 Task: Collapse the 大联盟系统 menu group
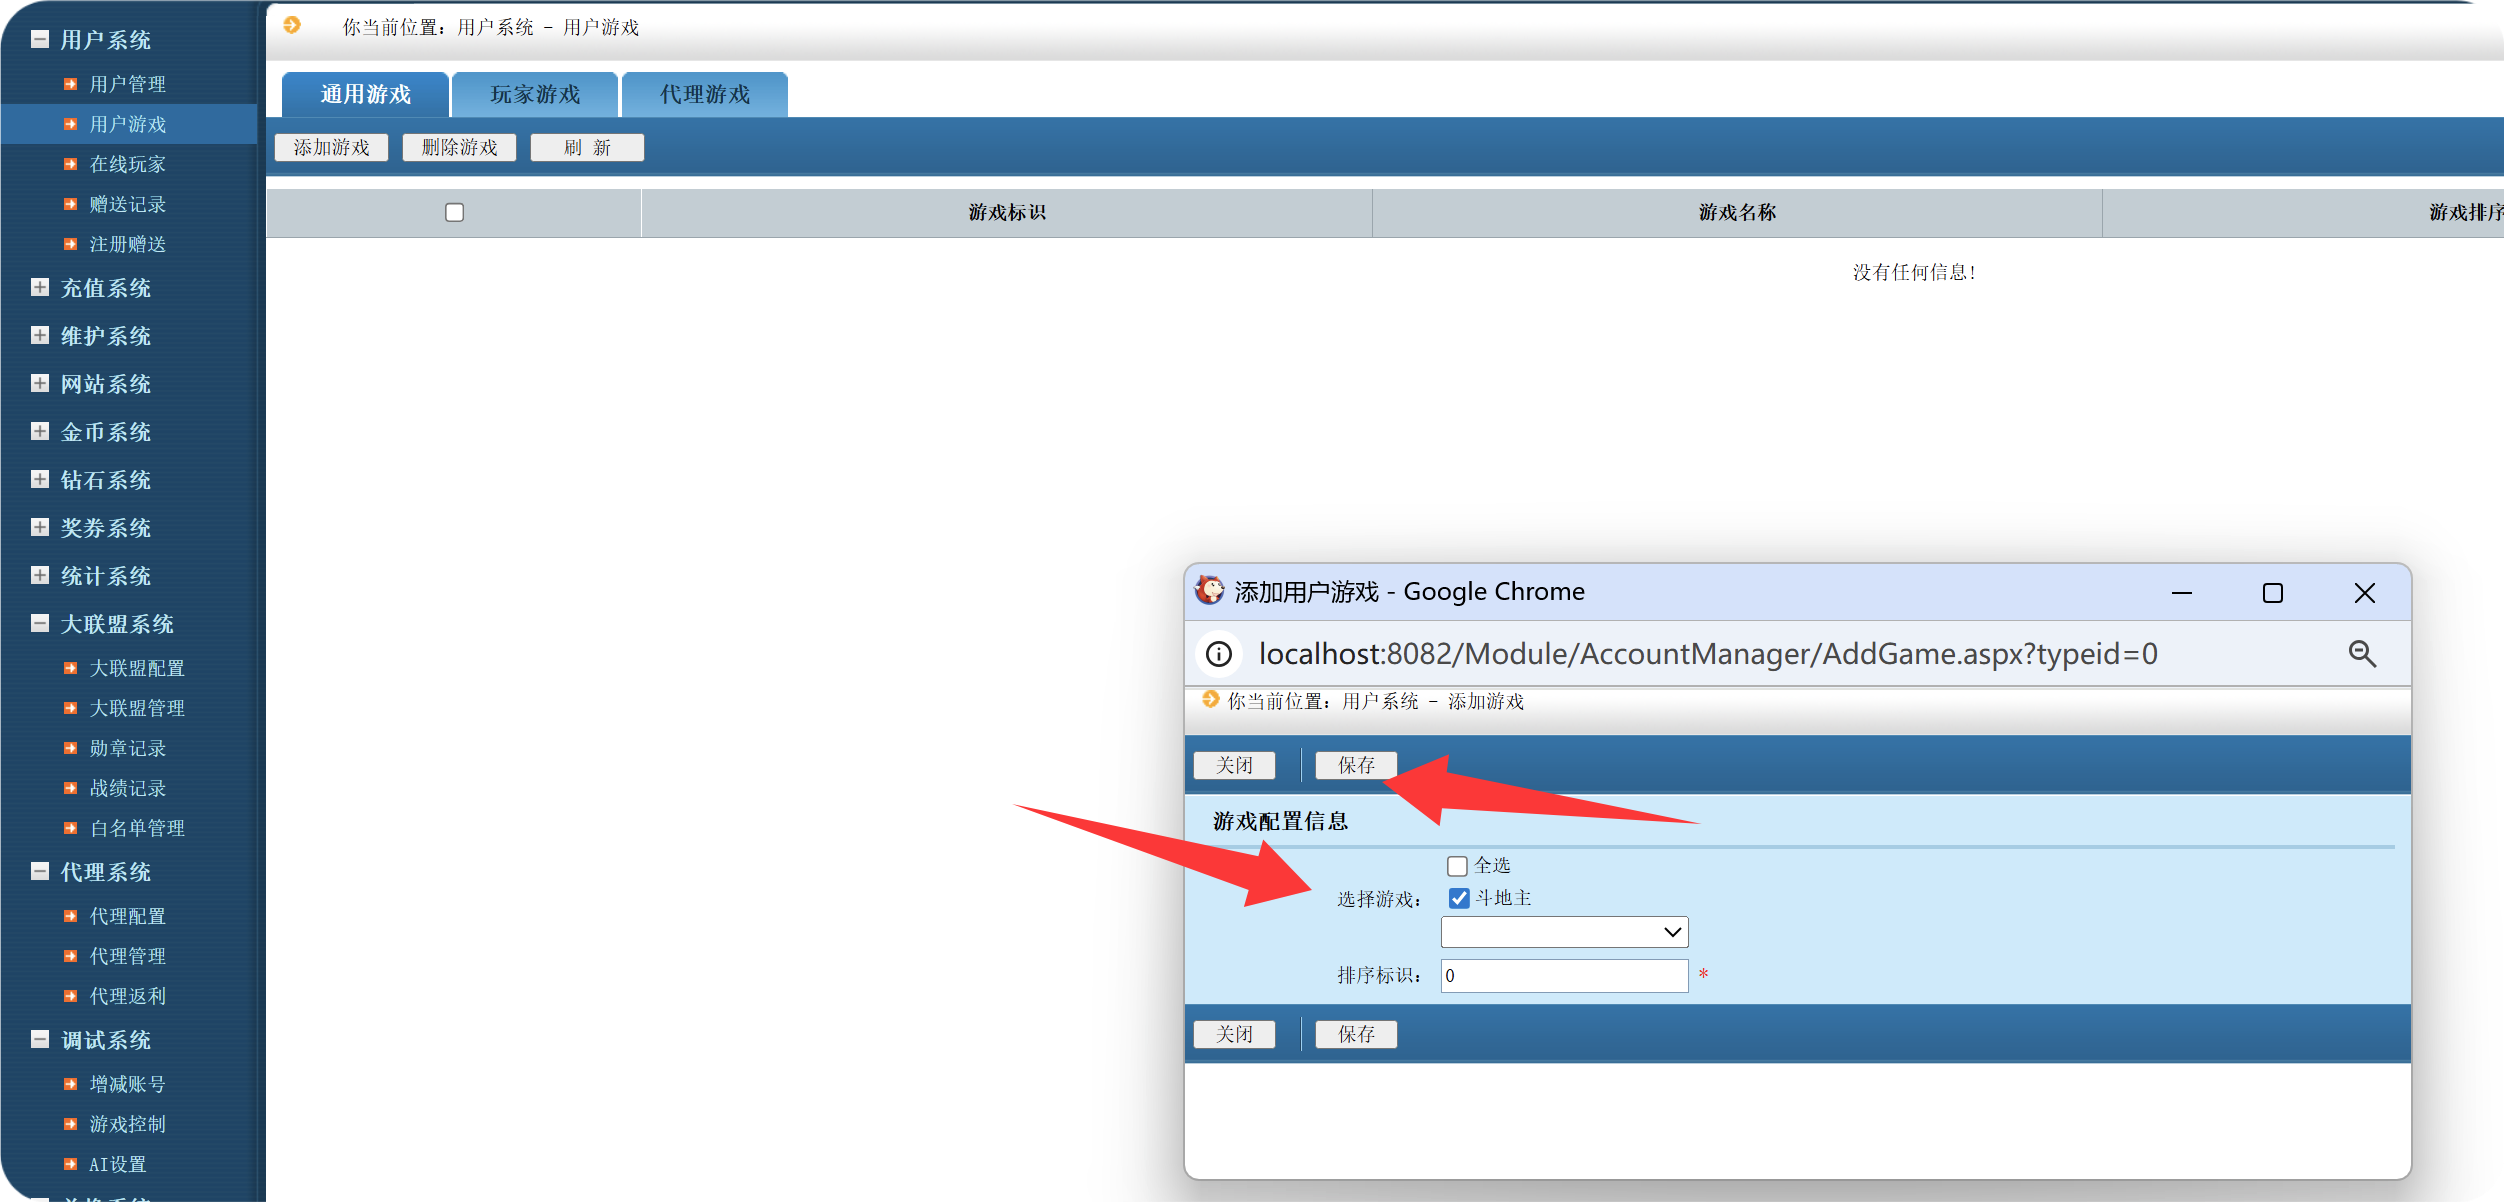click(40, 624)
